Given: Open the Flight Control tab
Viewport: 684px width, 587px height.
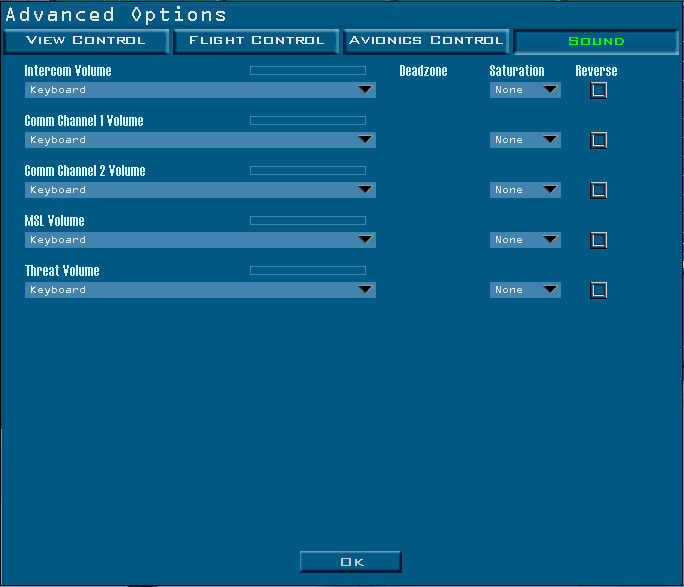Looking at the screenshot, I should 256,41.
